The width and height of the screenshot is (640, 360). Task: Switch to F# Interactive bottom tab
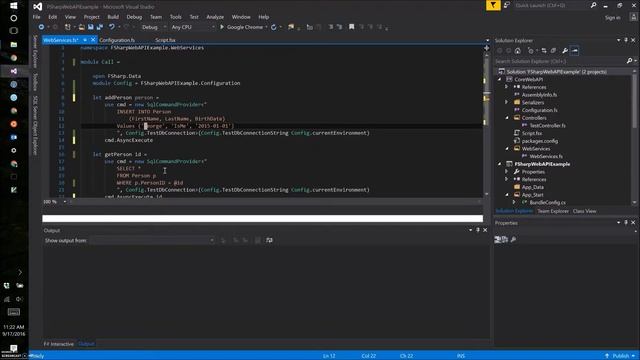click(59, 344)
